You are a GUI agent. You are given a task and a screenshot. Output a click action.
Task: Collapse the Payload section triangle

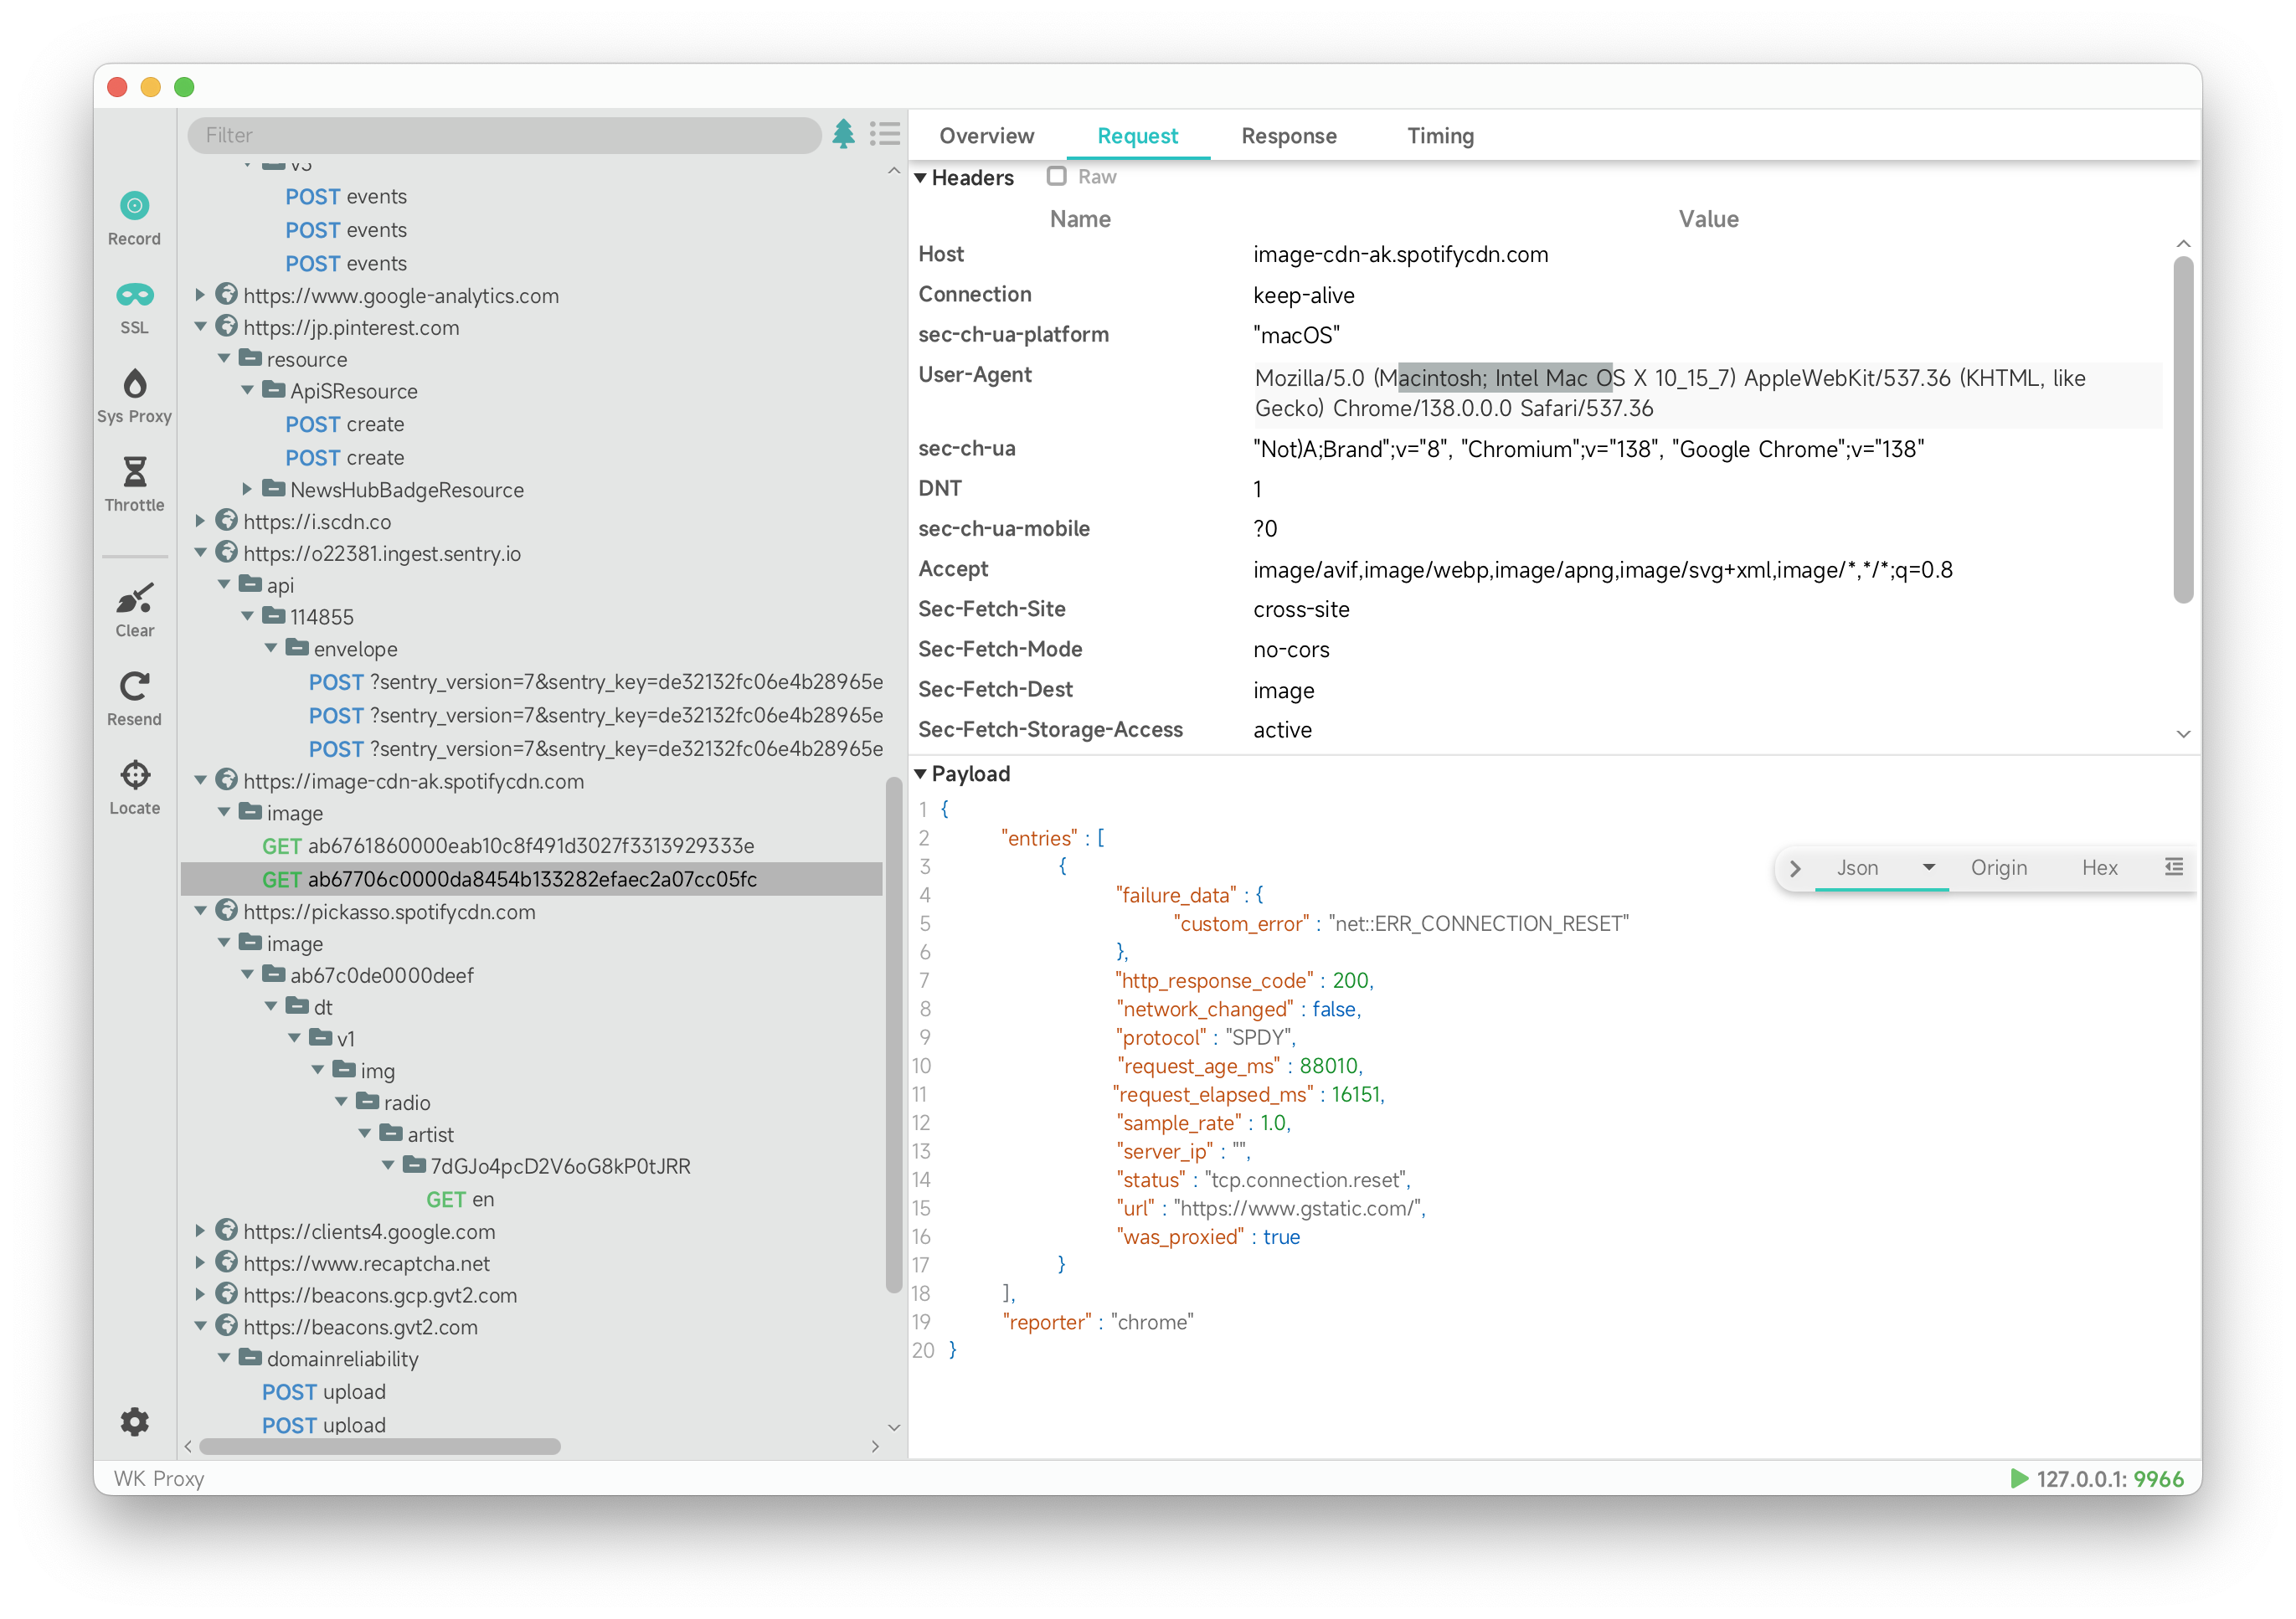pos(920,774)
